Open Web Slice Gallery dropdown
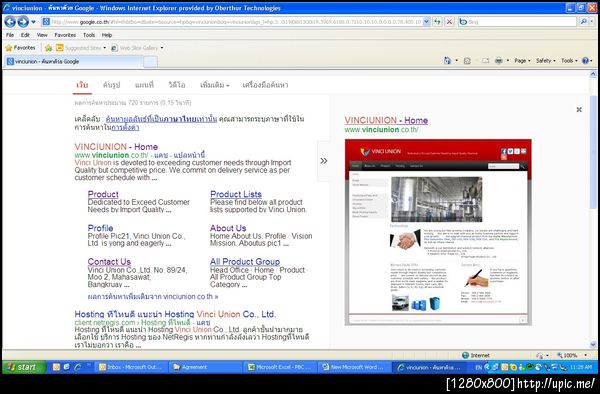600x394 pixels. 137,48
